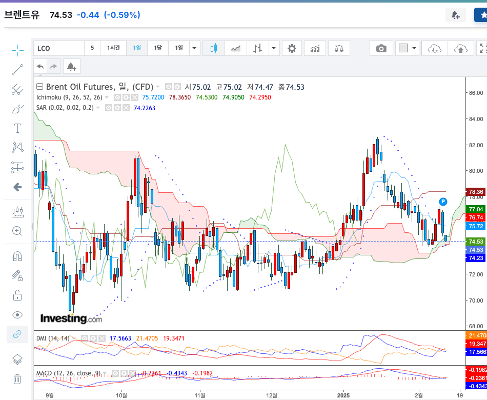Click the LCO symbol input field
This screenshot has width=487, height=400.
[x=59, y=48]
